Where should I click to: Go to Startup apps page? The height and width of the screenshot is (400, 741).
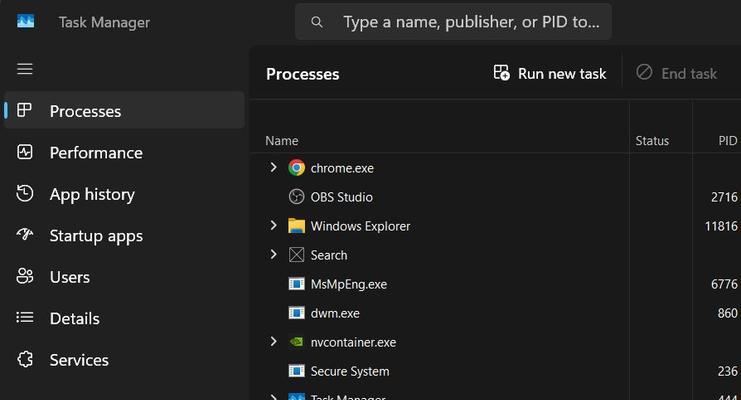124,235
